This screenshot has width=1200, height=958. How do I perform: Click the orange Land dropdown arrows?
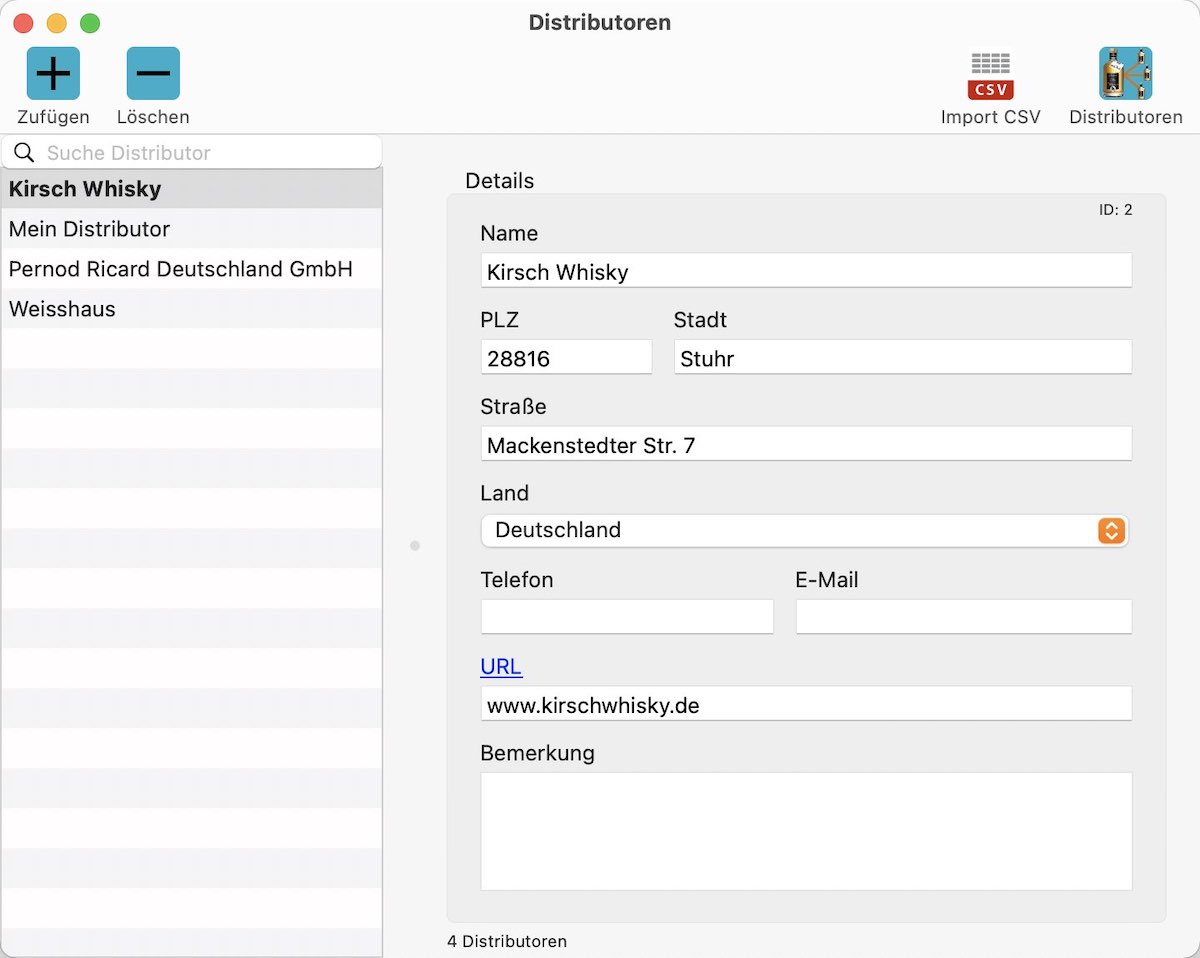pyautogui.click(x=1111, y=530)
